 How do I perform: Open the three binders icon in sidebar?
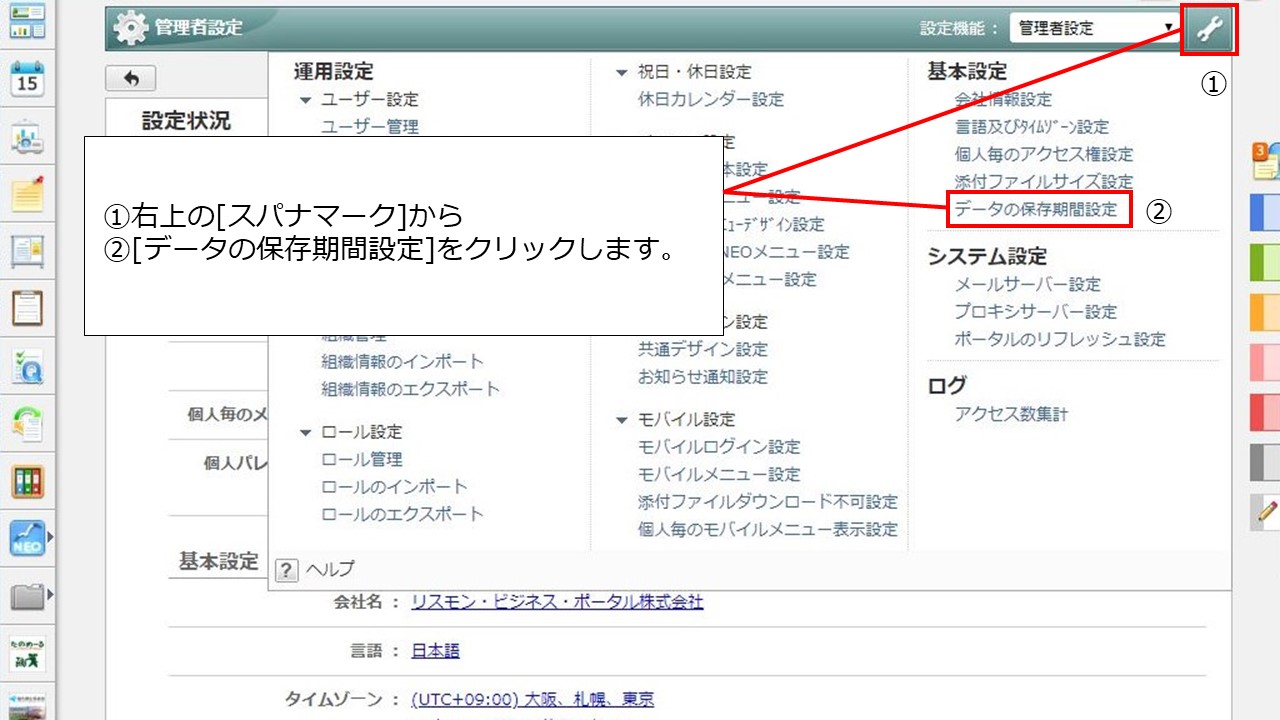point(27,481)
